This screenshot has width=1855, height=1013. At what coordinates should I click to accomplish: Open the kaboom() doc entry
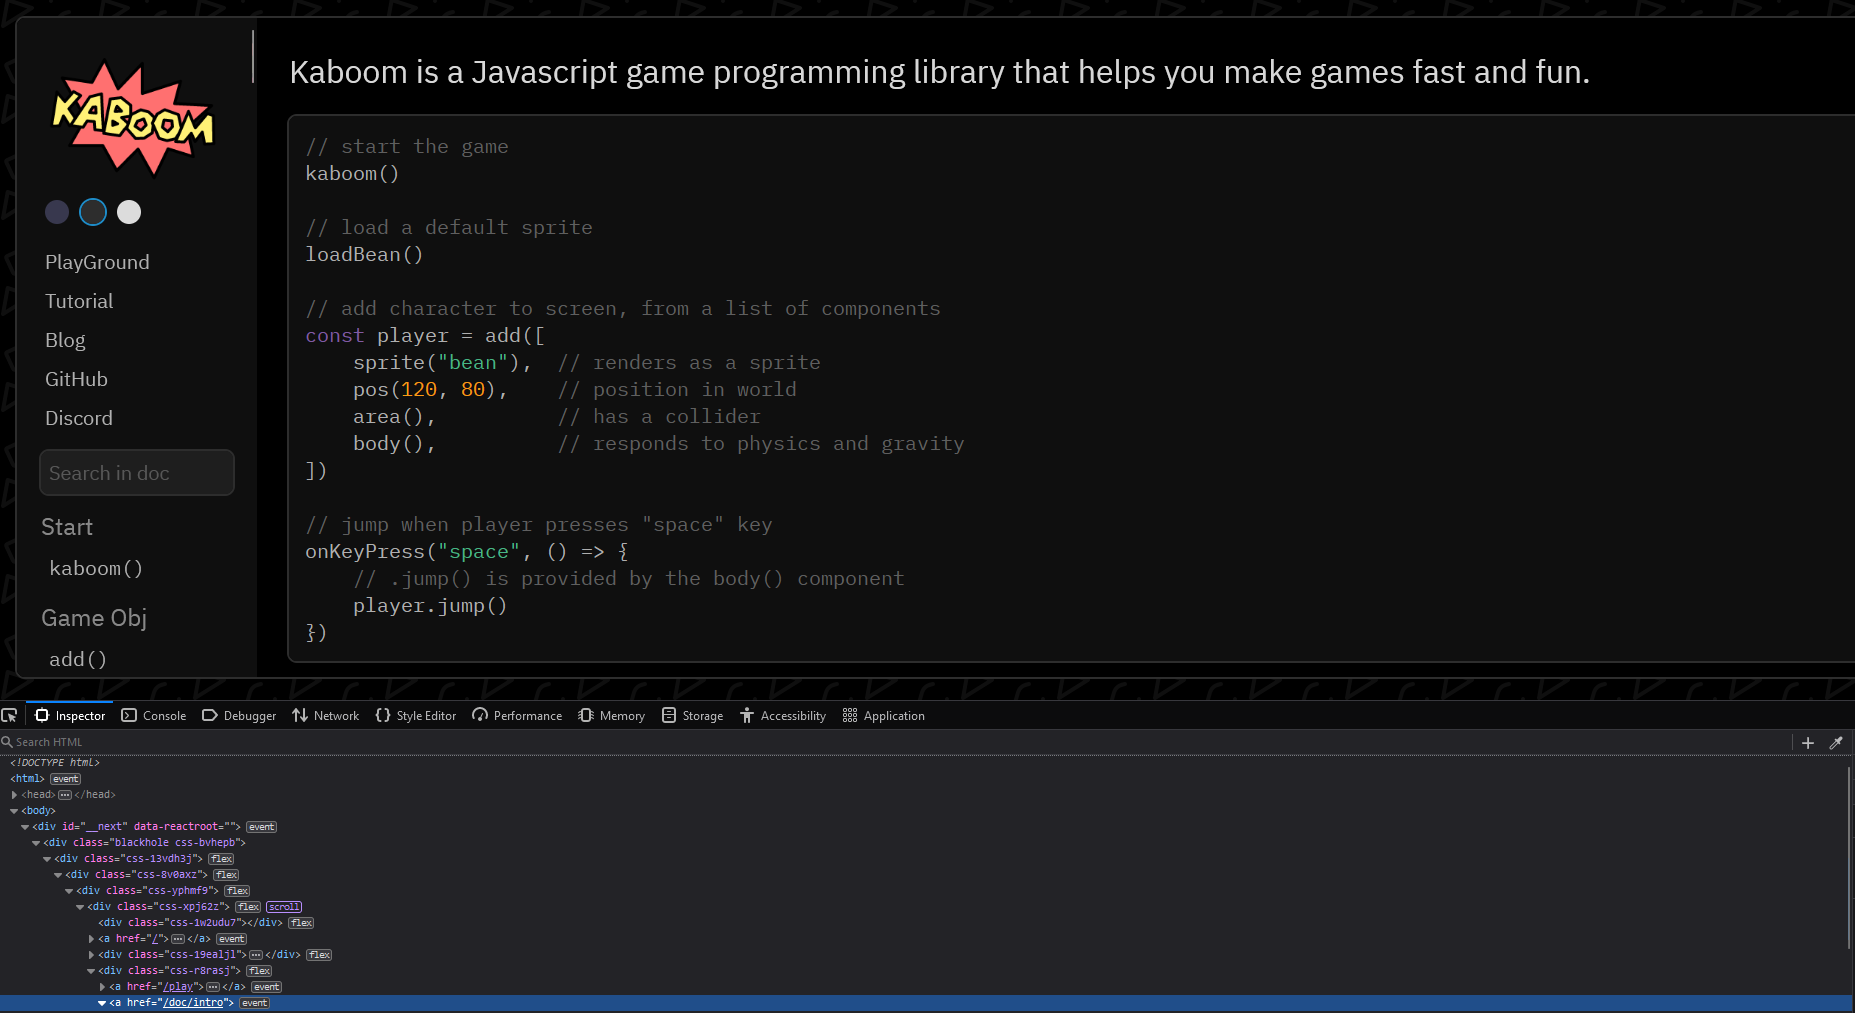coord(96,568)
